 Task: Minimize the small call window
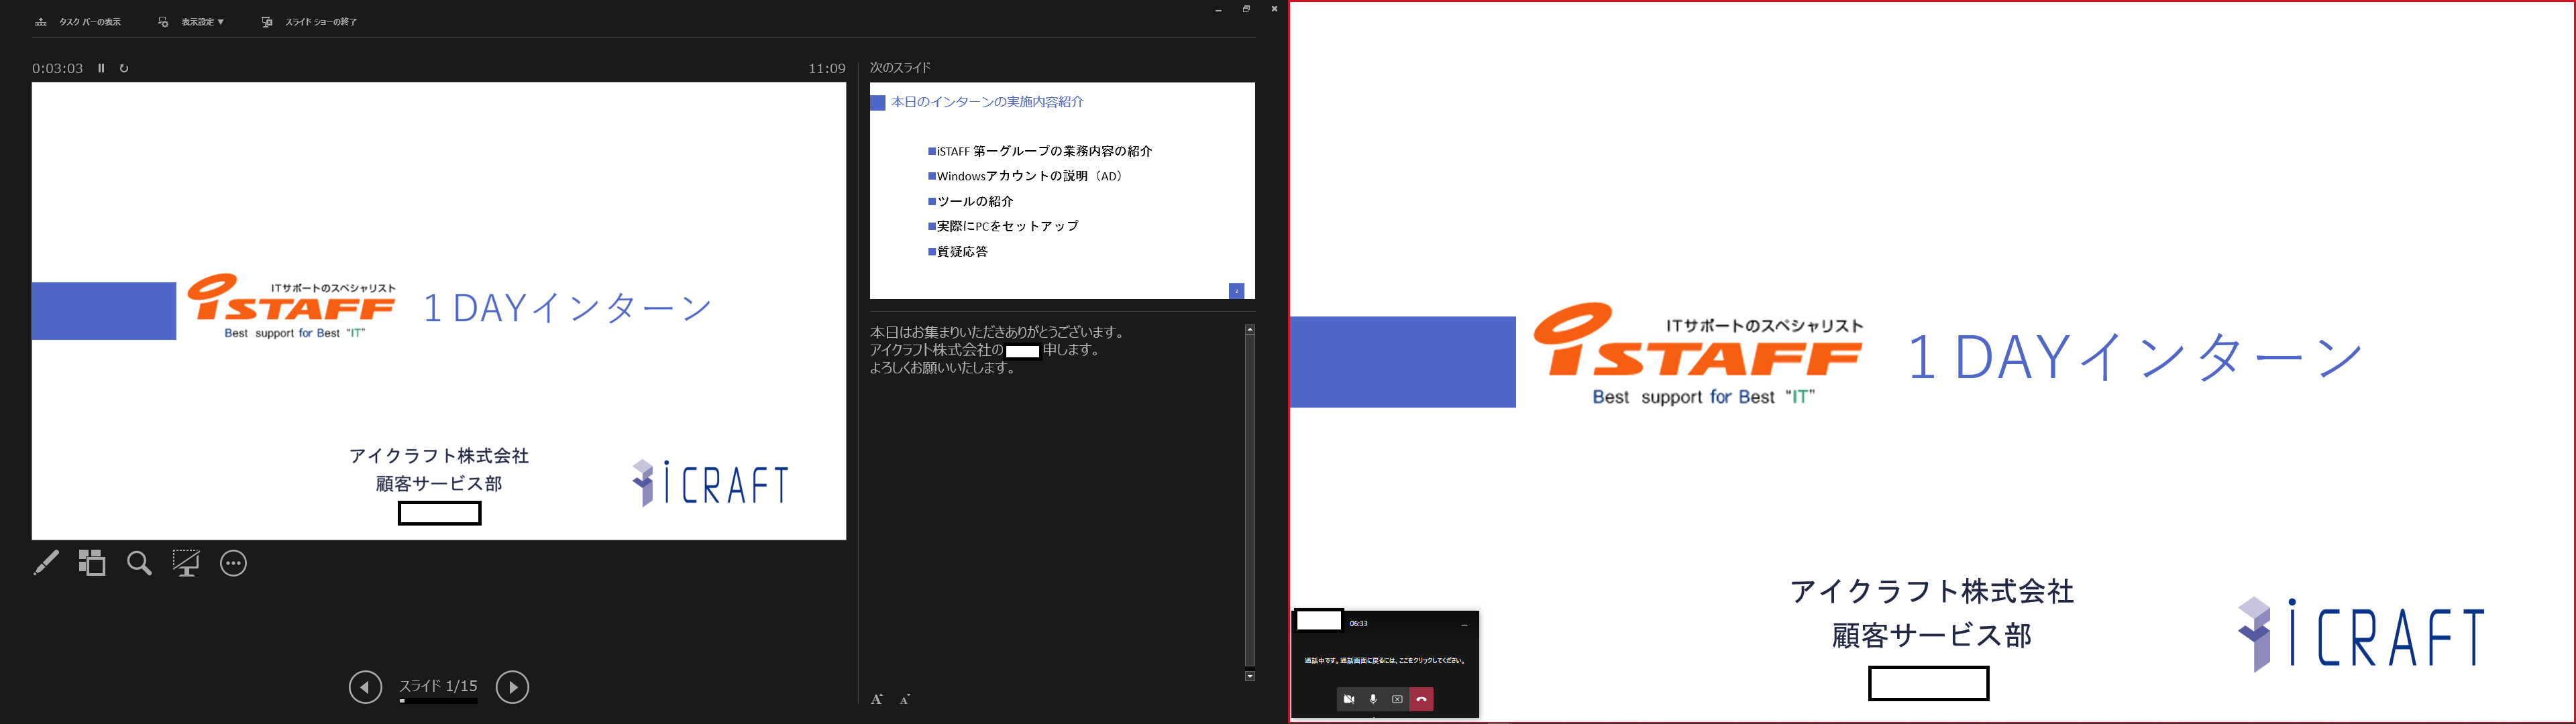point(1464,624)
